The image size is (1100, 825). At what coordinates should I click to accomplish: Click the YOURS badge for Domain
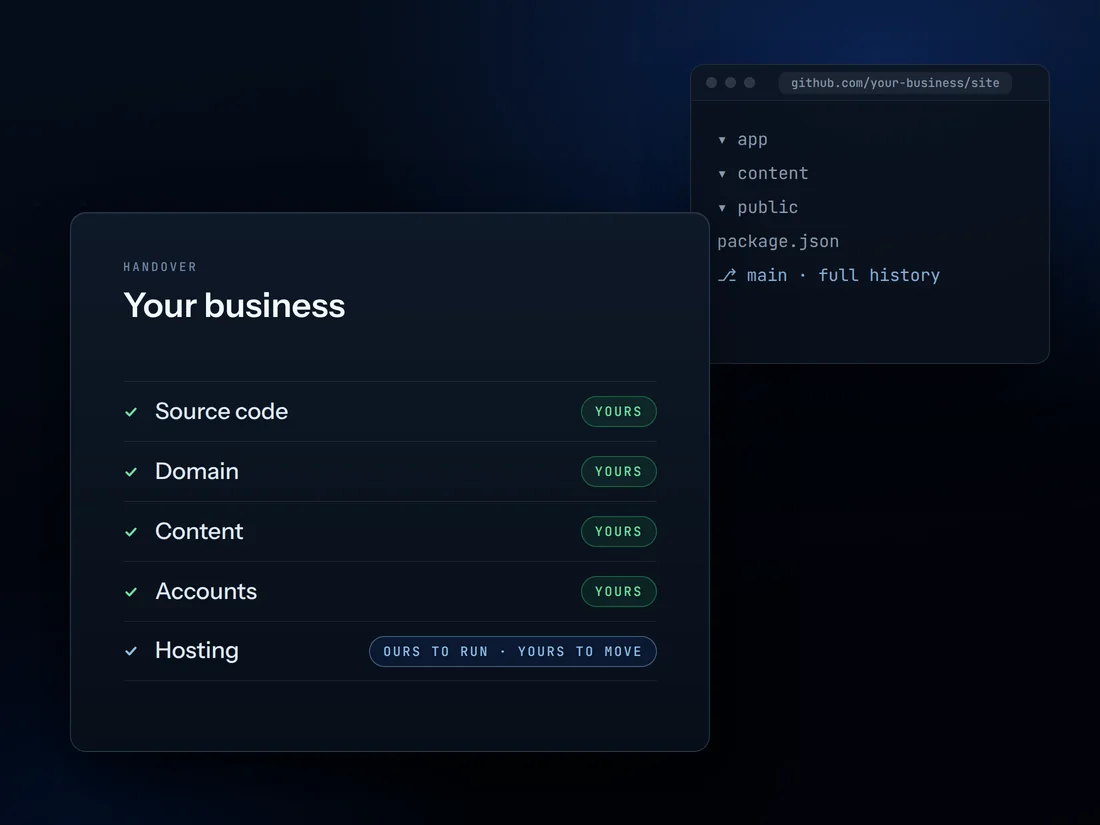click(x=619, y=471)
